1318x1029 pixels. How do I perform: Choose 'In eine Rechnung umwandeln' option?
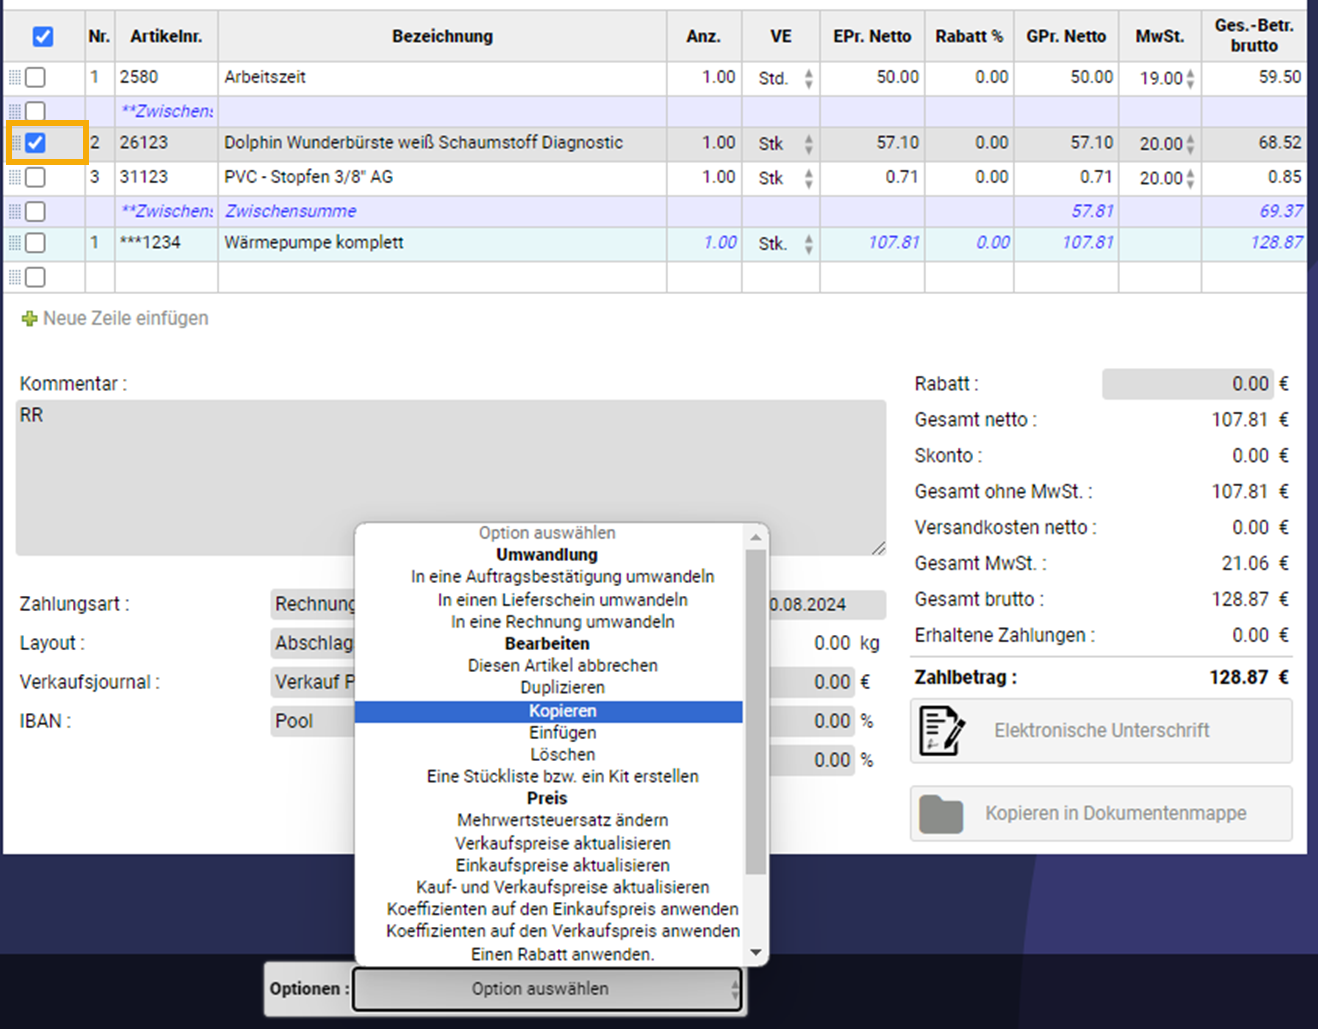pyautogui.click(x=562, y=622)
